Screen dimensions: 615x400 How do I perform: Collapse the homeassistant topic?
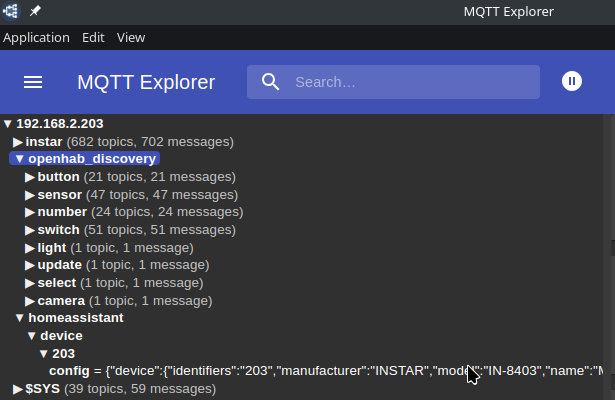point(19,318)
